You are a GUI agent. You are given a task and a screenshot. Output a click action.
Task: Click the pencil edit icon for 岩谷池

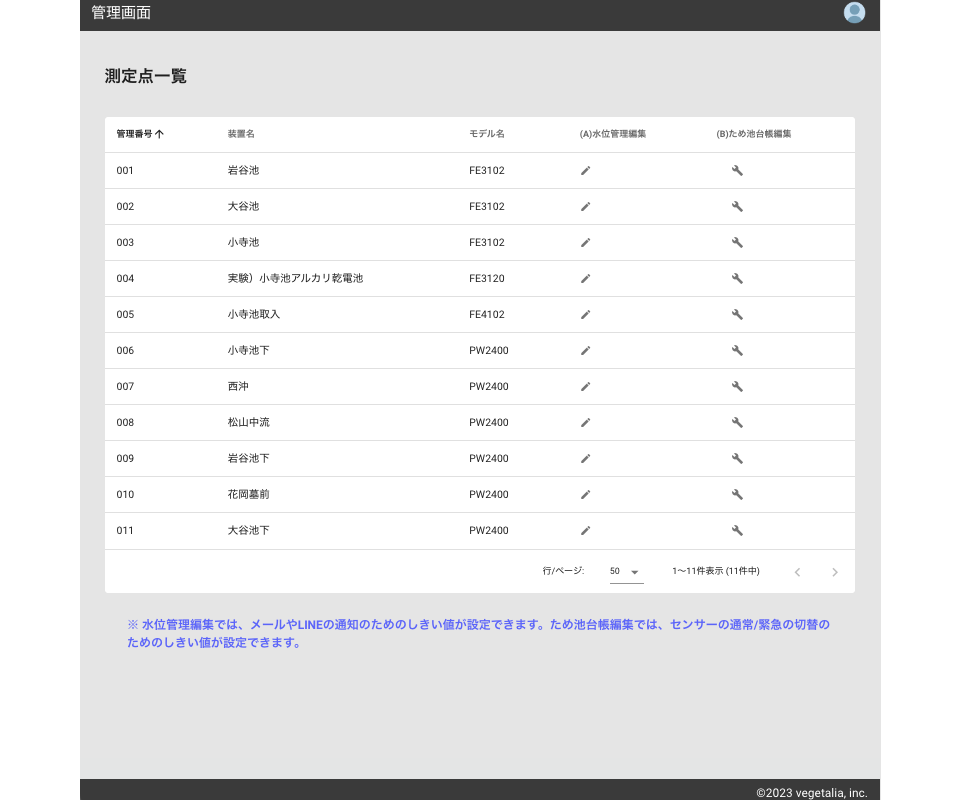pos(586,171)
